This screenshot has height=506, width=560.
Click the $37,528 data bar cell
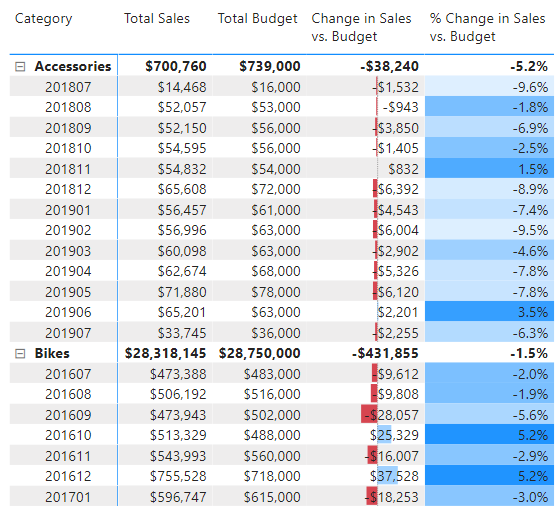click(365, 476)
